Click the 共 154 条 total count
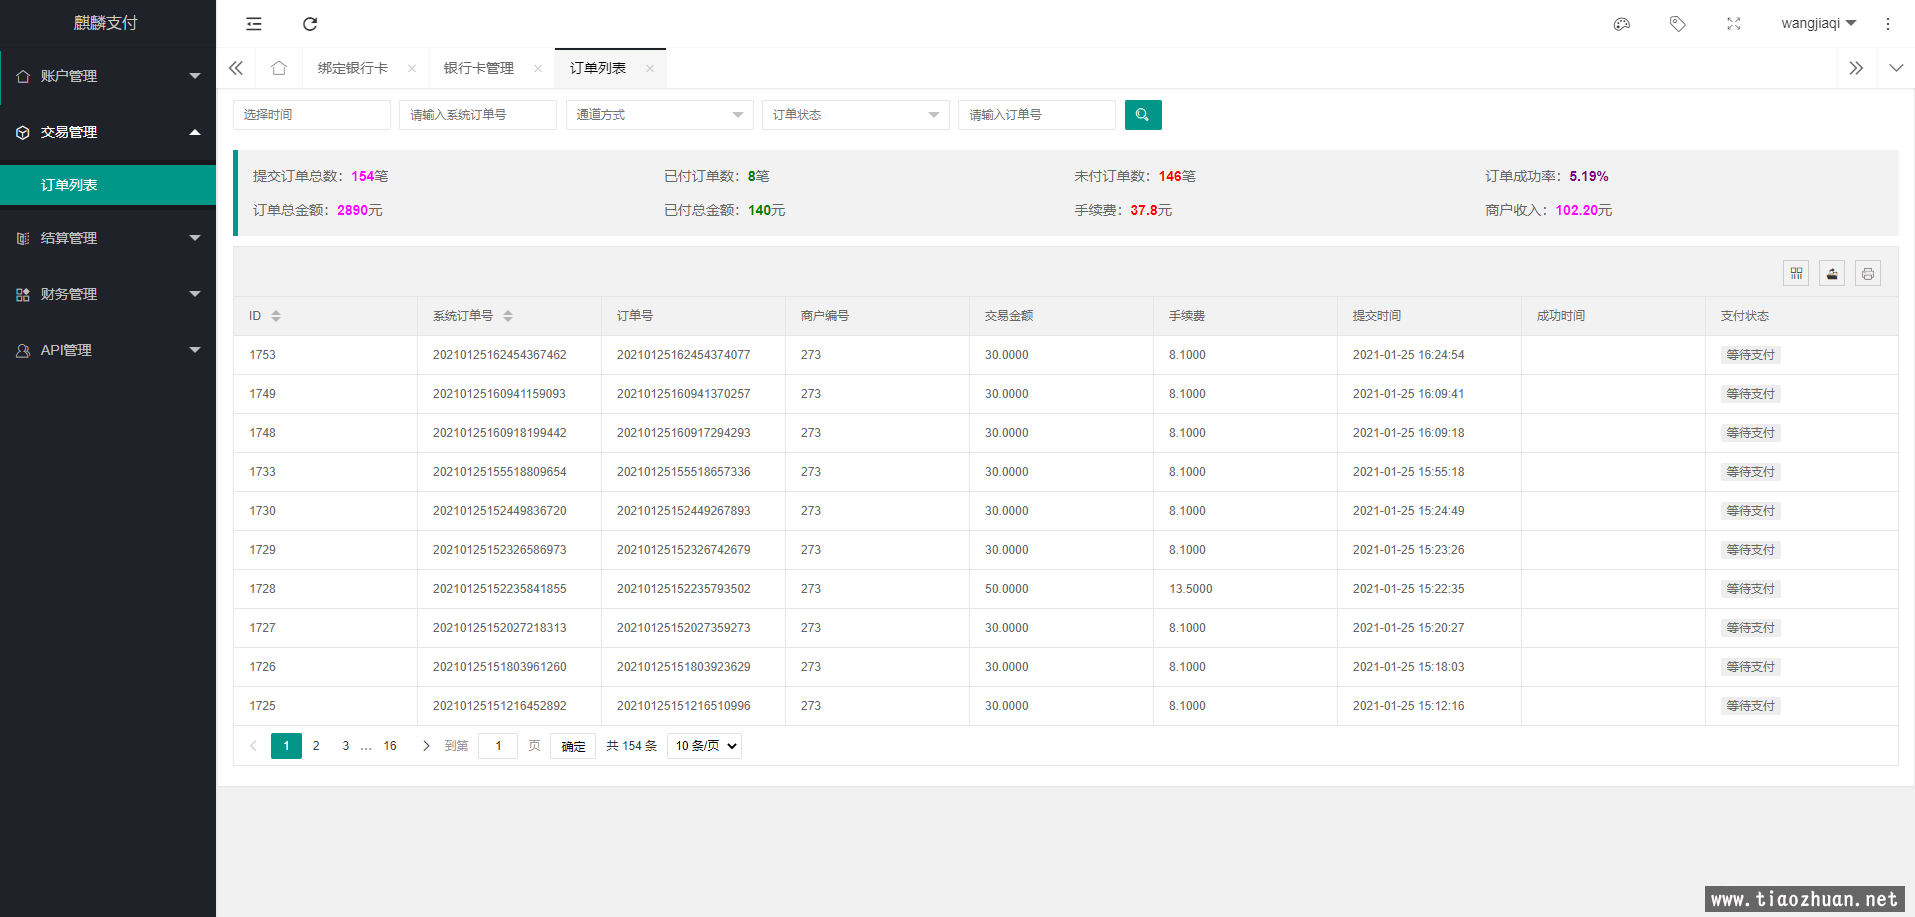 tap(632, 746)
